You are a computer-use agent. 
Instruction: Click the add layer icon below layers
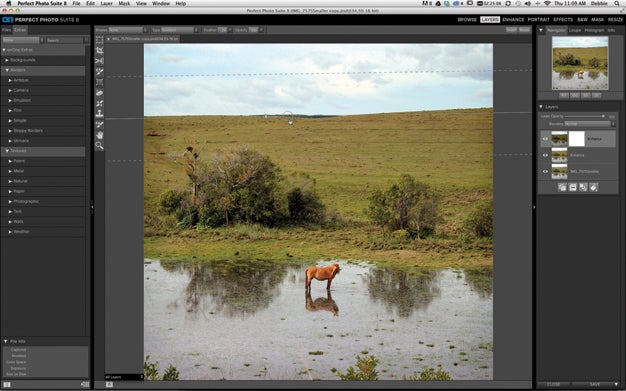(x=562, y=187)
